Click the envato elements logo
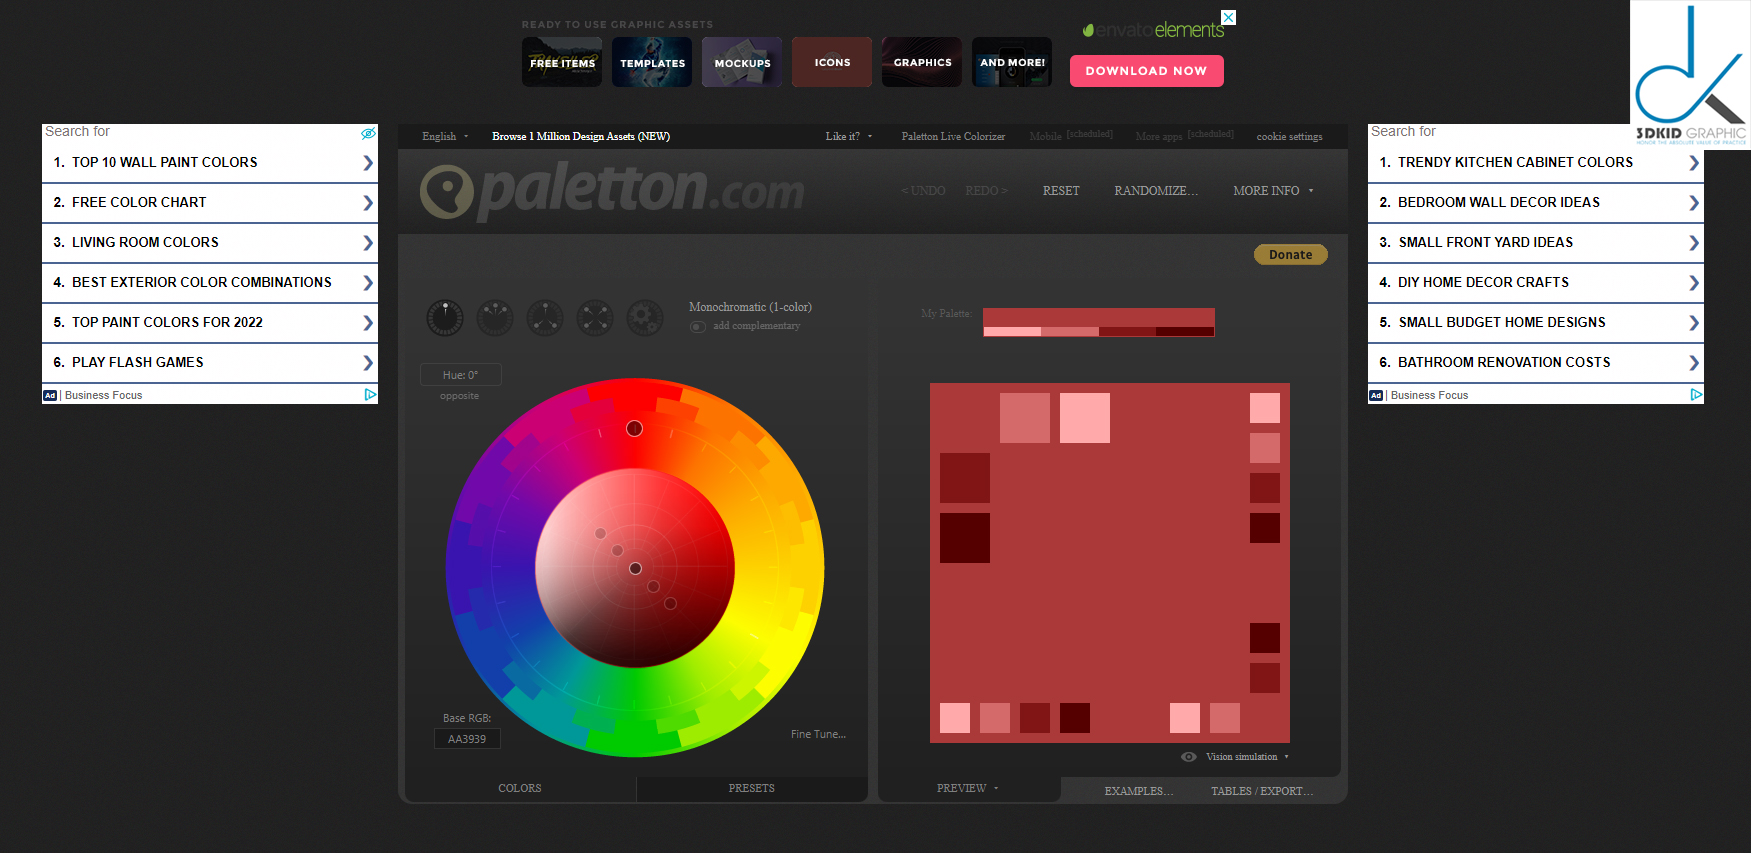 click(x=1153, y=30)
